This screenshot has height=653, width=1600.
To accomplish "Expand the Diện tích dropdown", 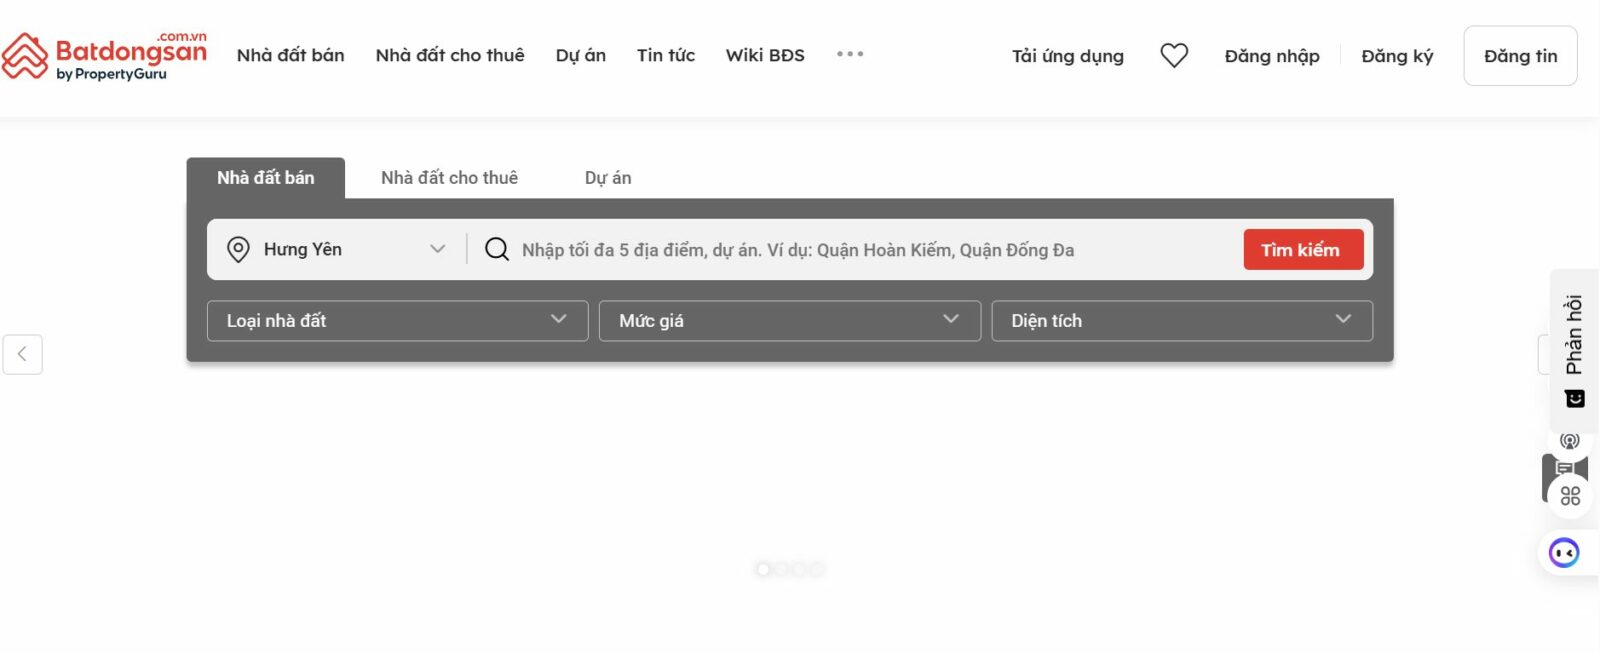I will coord(1181,321).
